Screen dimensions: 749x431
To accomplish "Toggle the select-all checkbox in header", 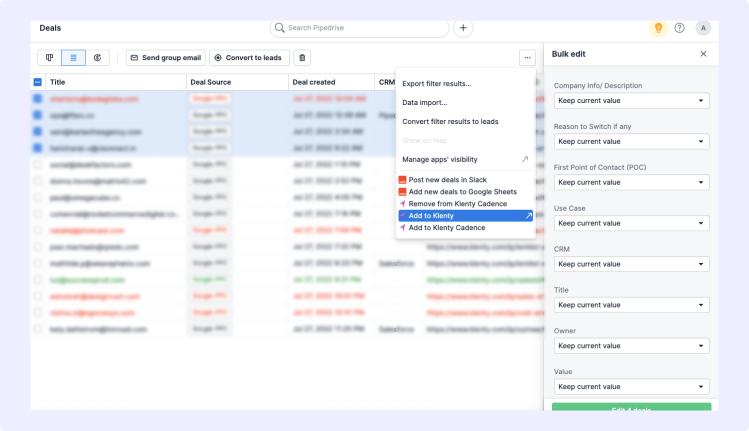I will click(38, 82).
